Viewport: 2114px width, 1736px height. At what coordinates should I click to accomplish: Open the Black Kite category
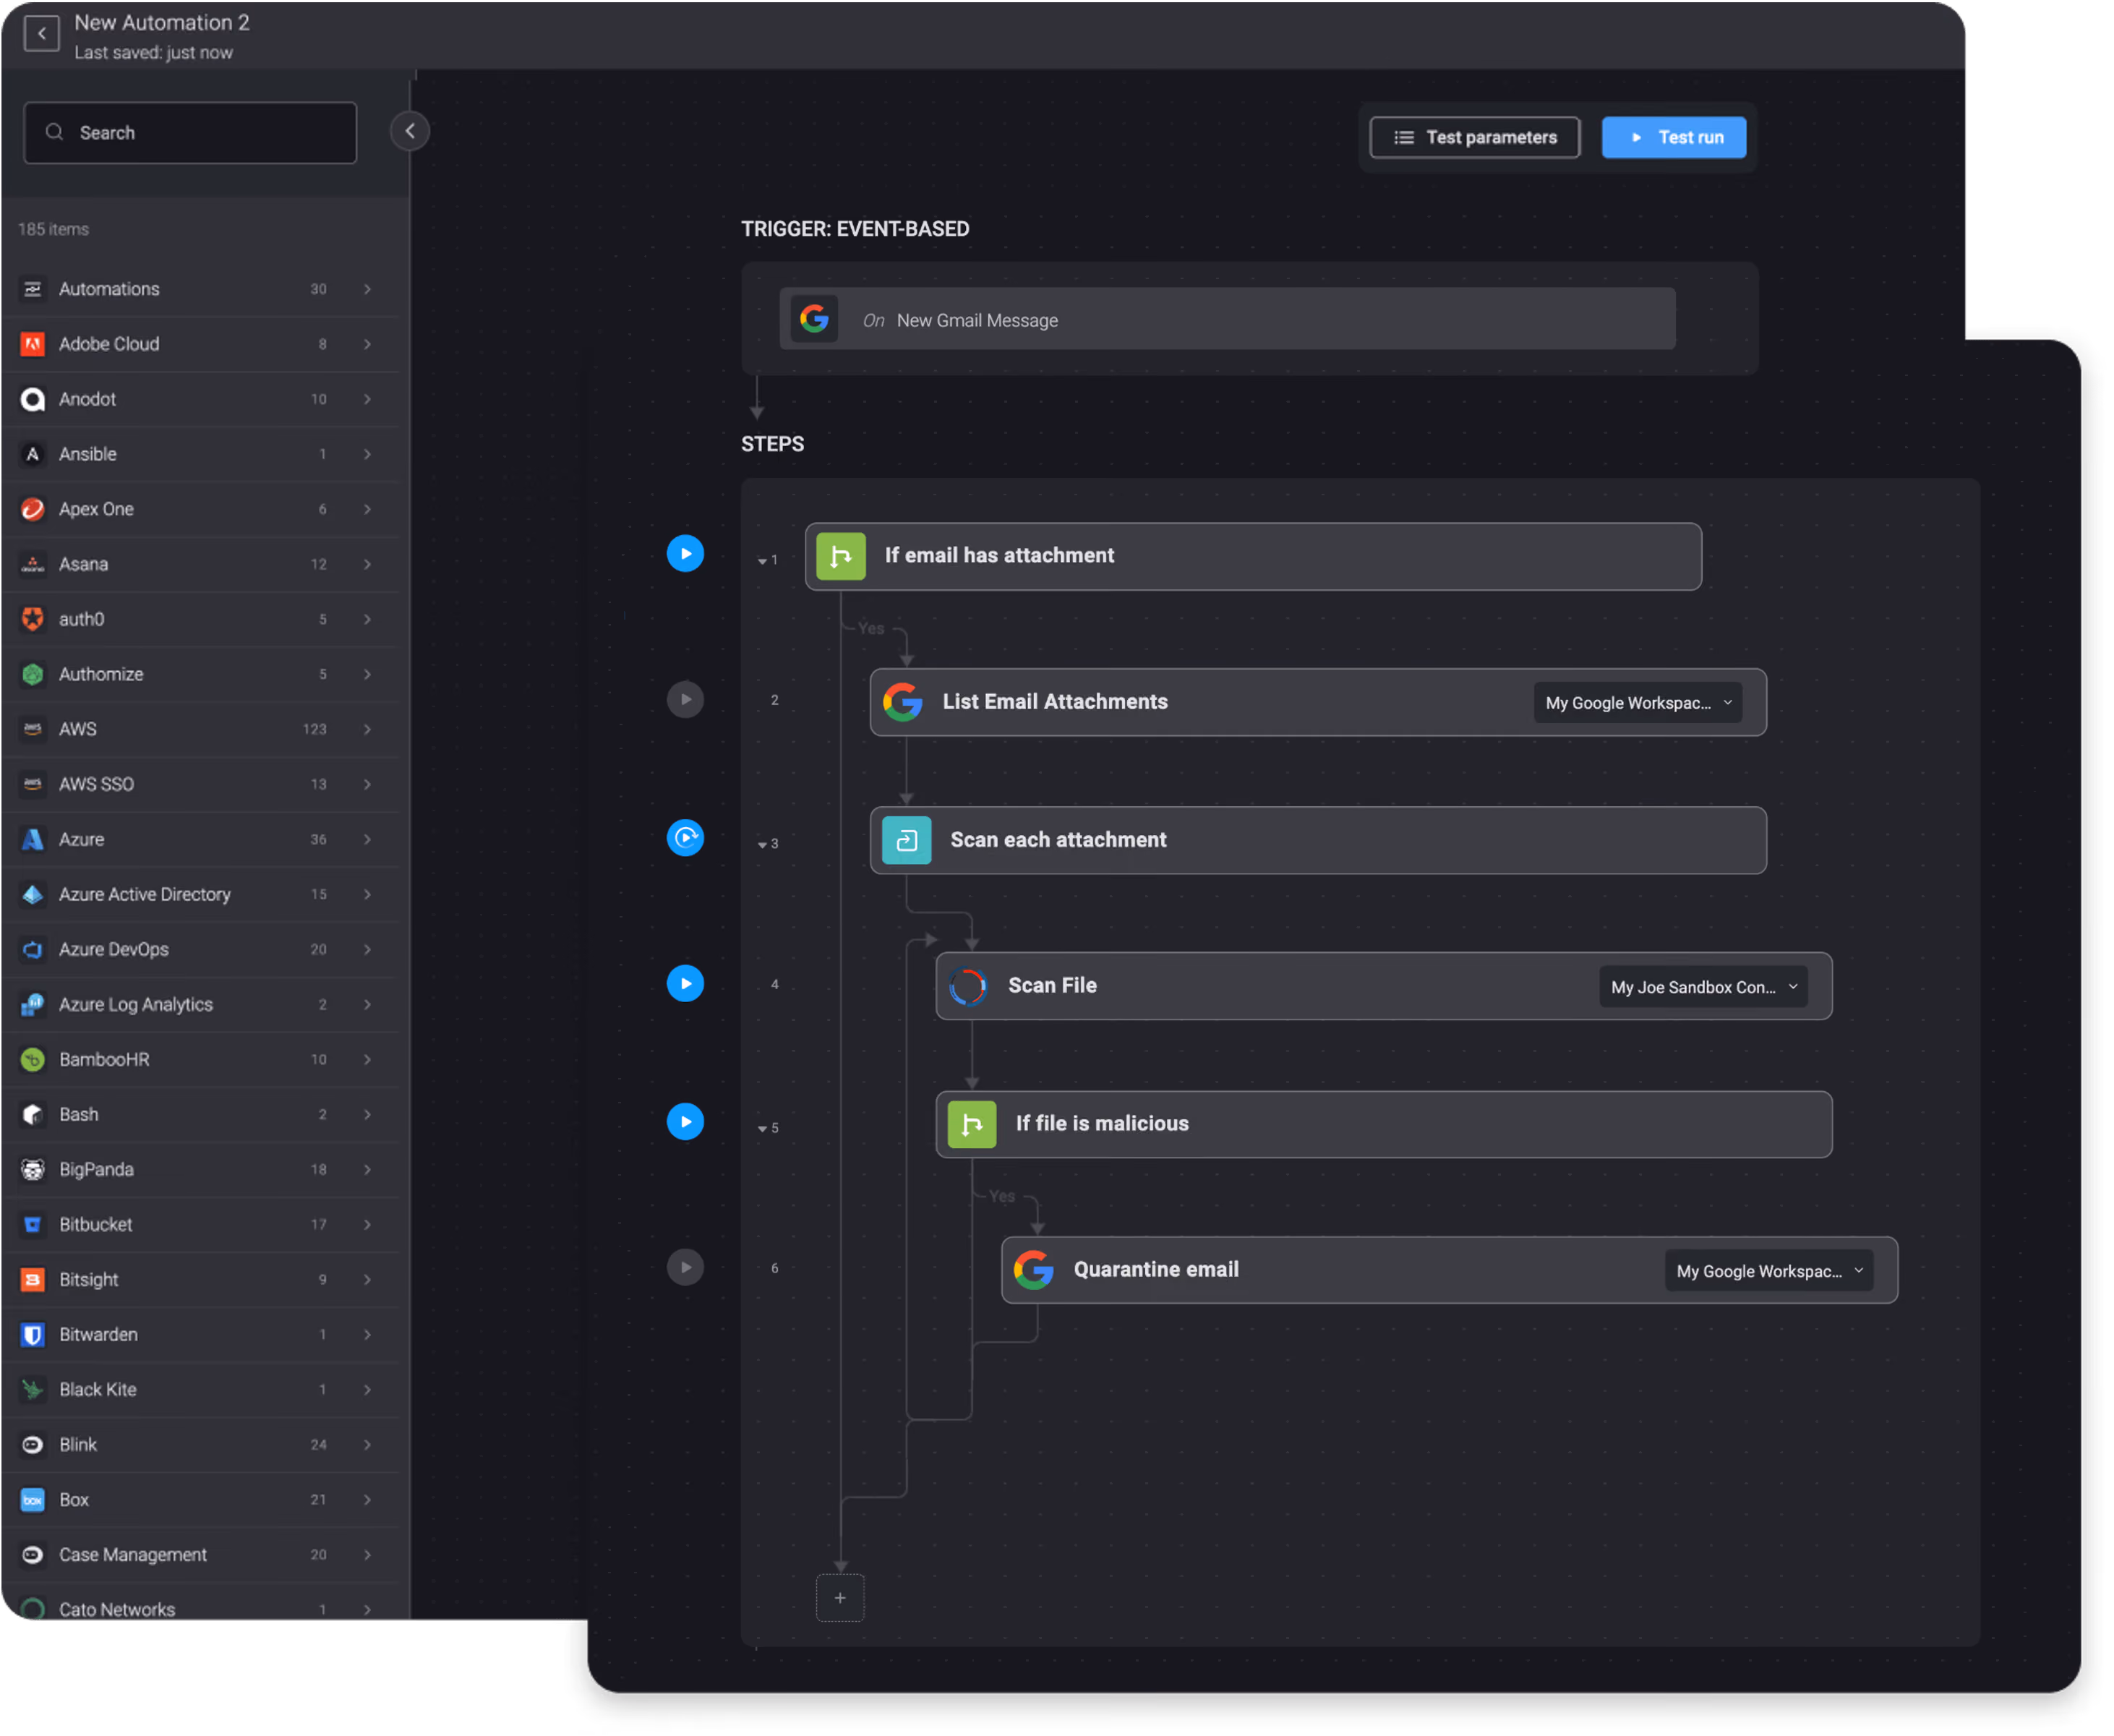coord(200,1390)
